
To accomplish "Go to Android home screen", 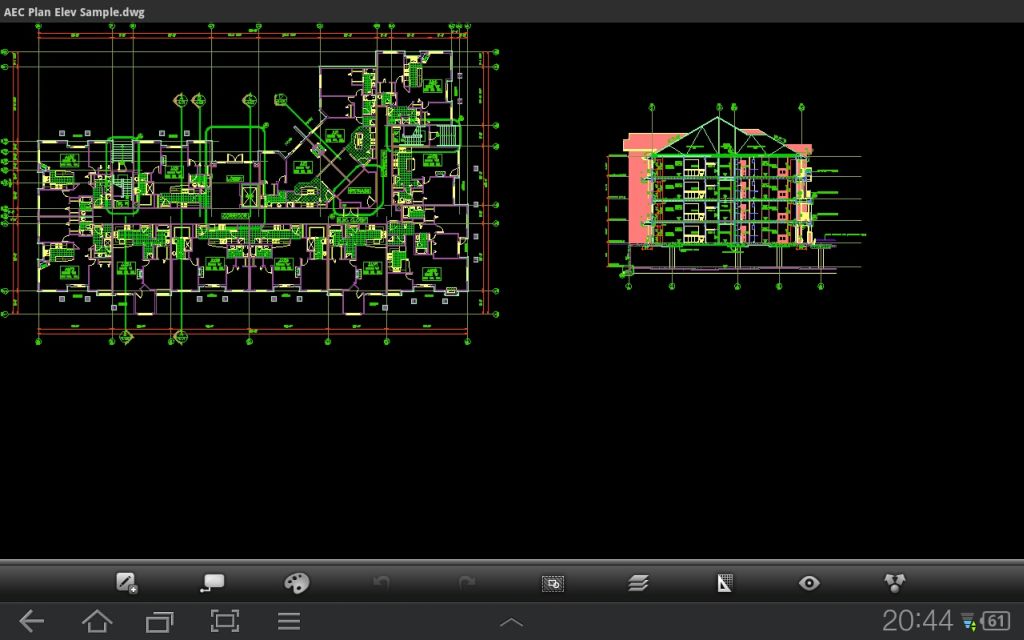I will tap(97, 620).
